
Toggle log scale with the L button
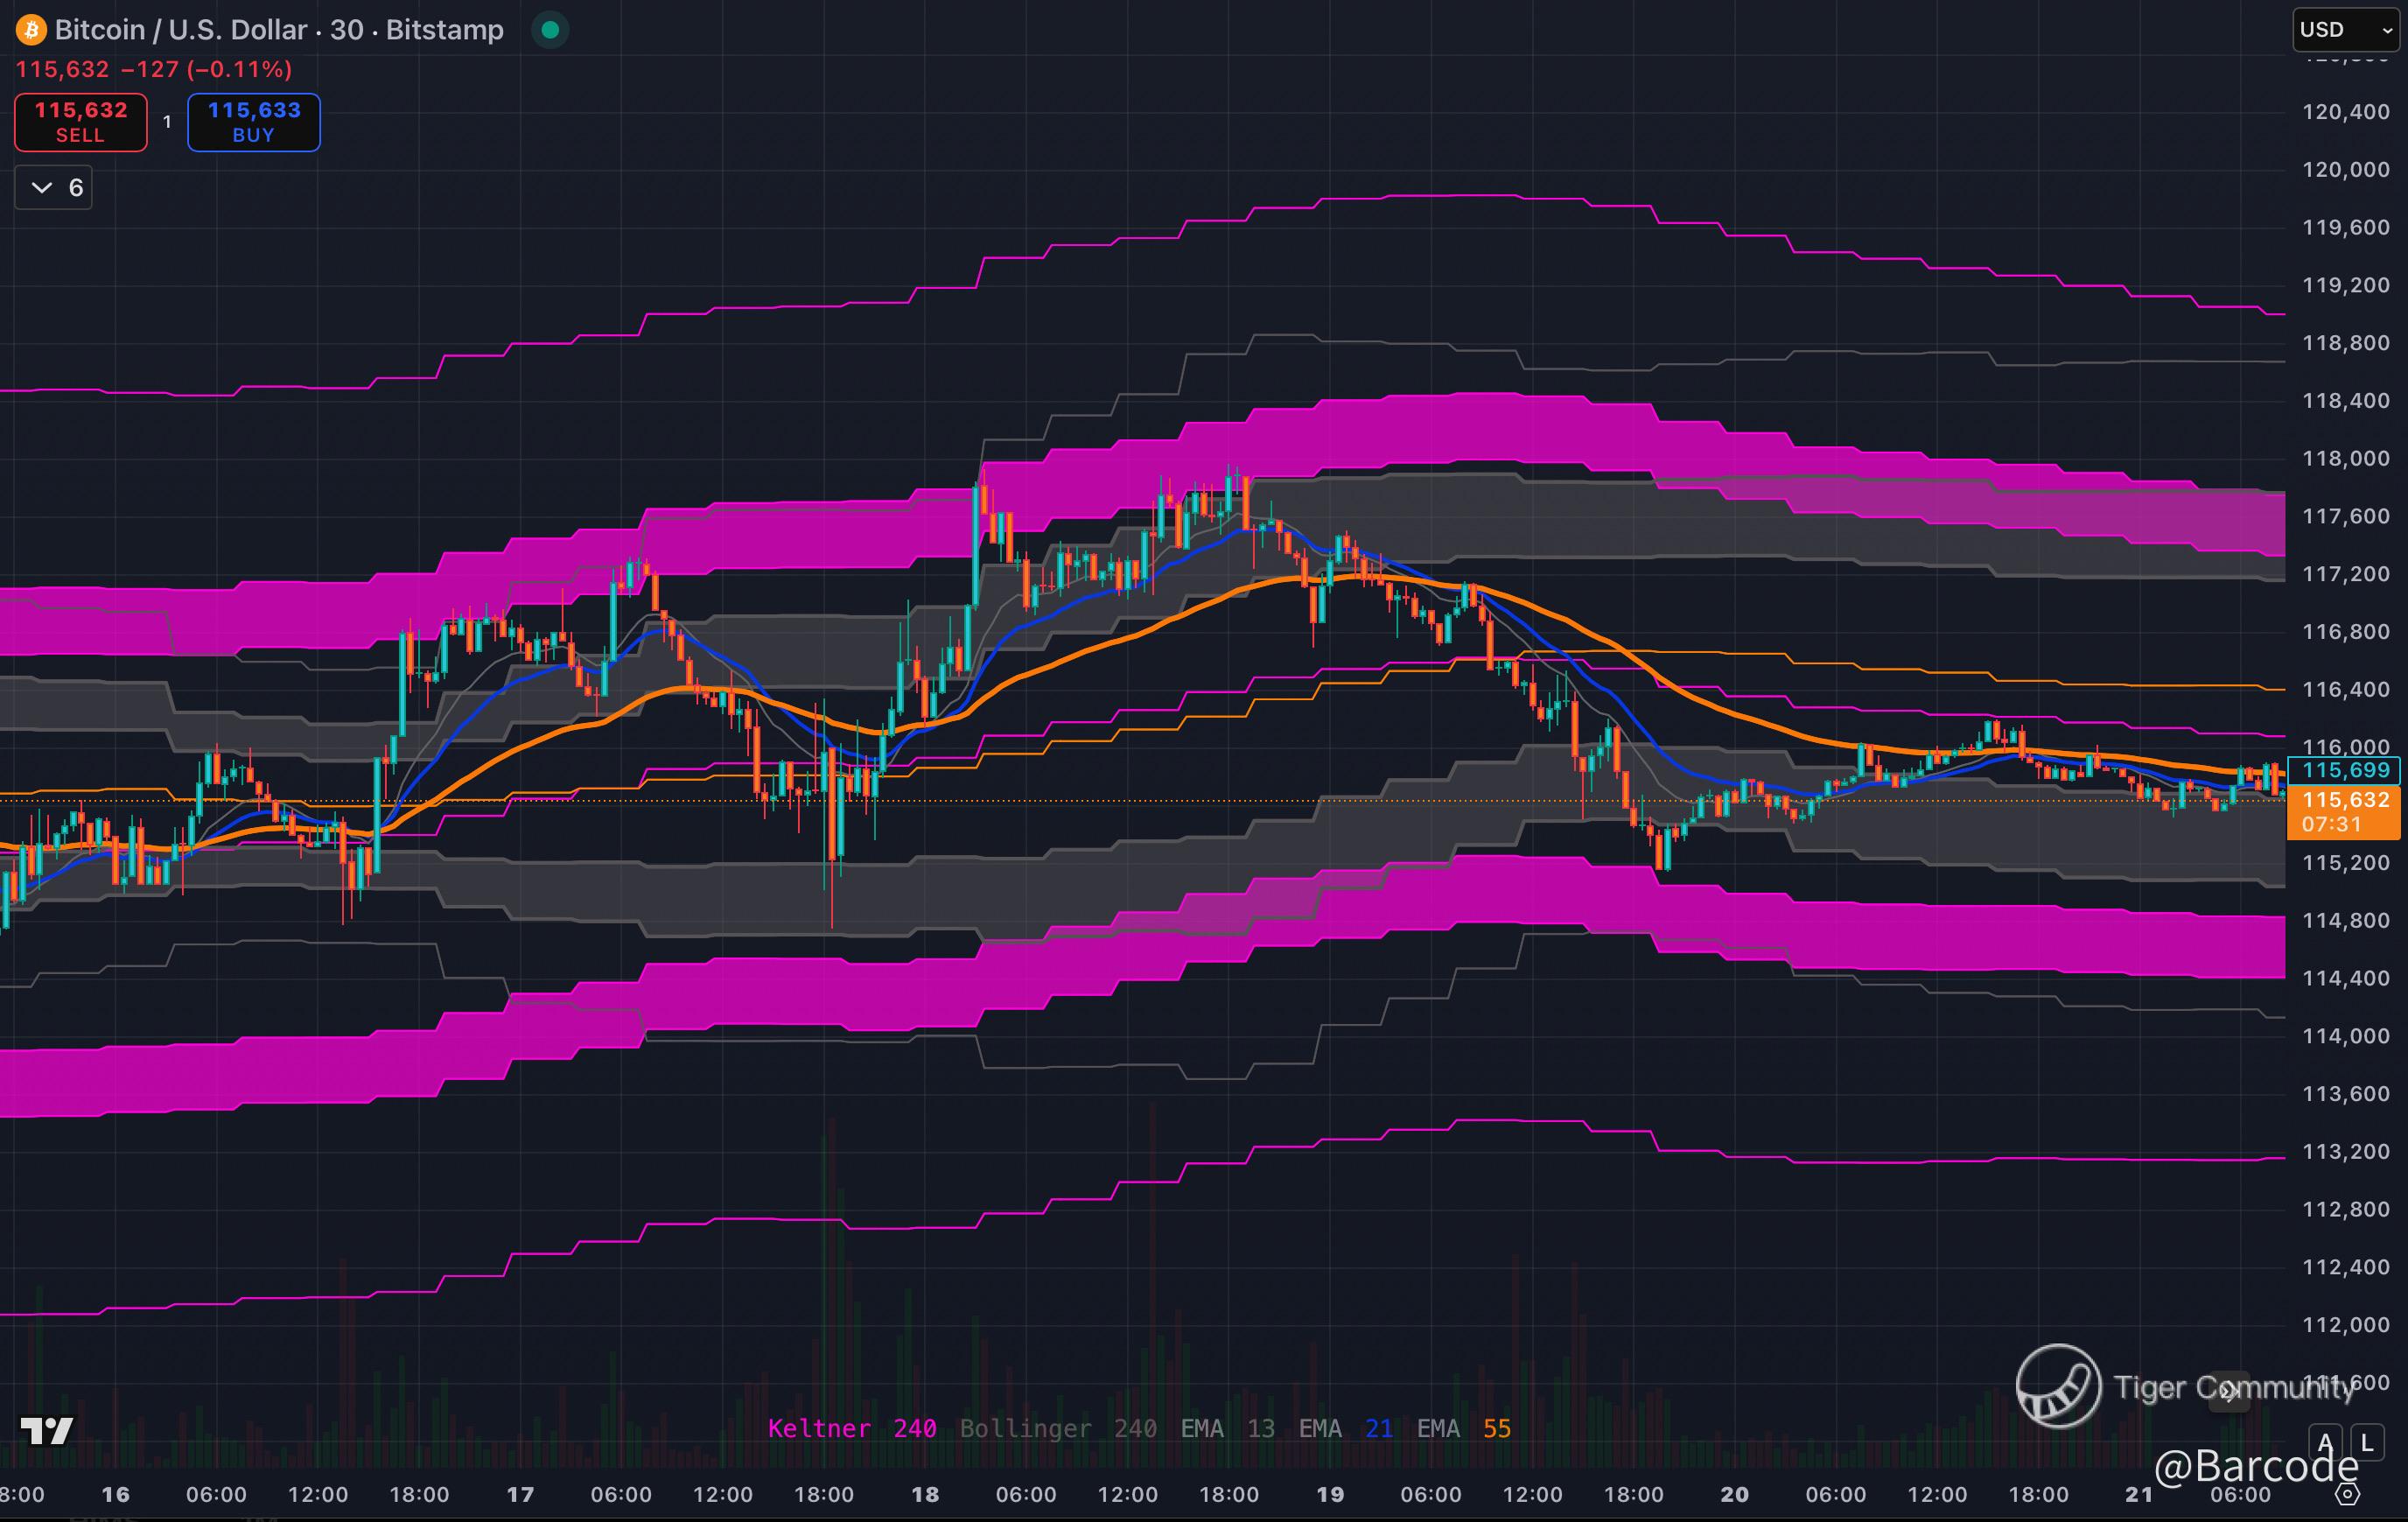pyautogui.click(x=2366, y=1443)
